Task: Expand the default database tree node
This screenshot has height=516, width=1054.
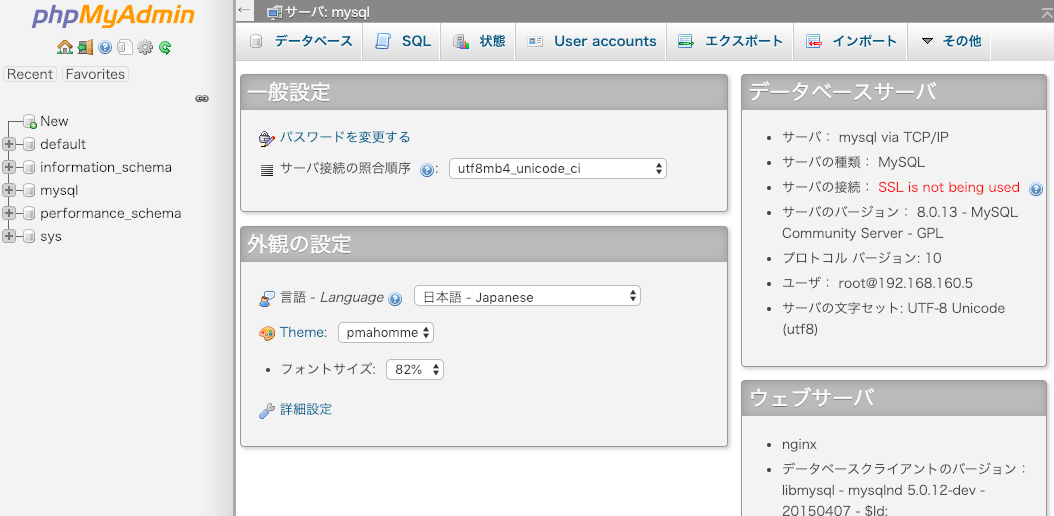Action: point(9,144)
